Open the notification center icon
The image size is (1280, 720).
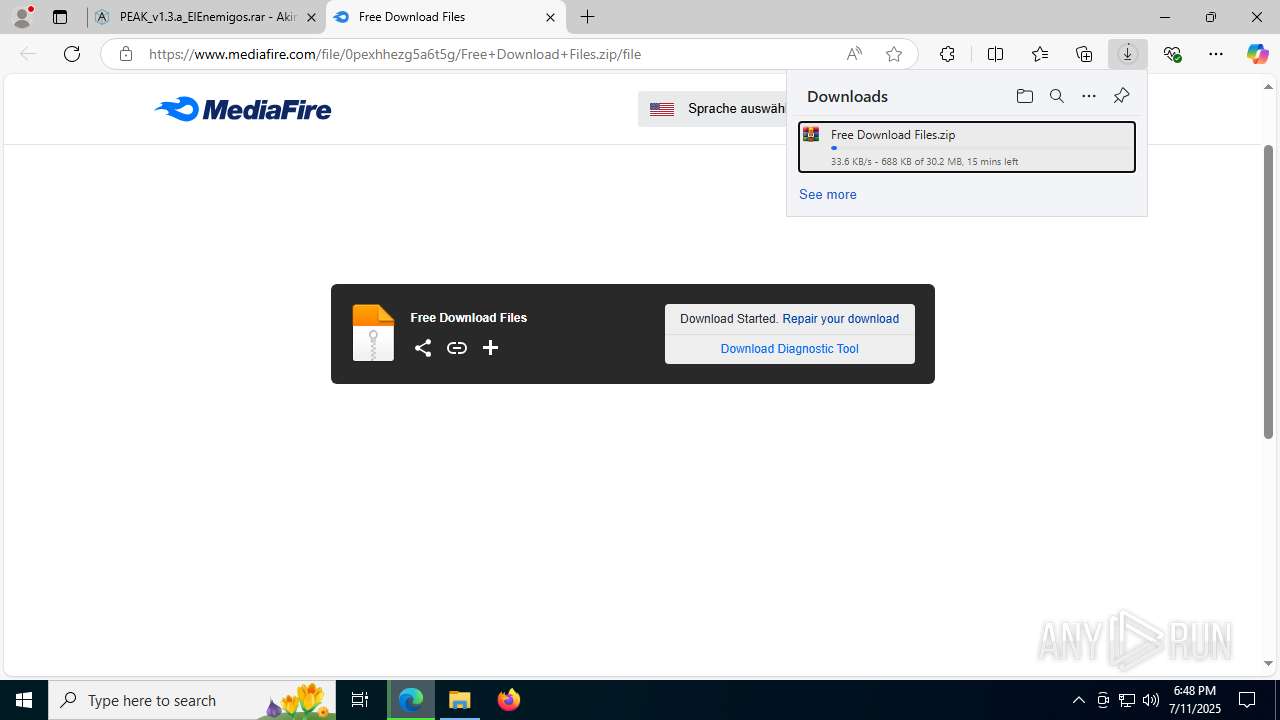1247,700
